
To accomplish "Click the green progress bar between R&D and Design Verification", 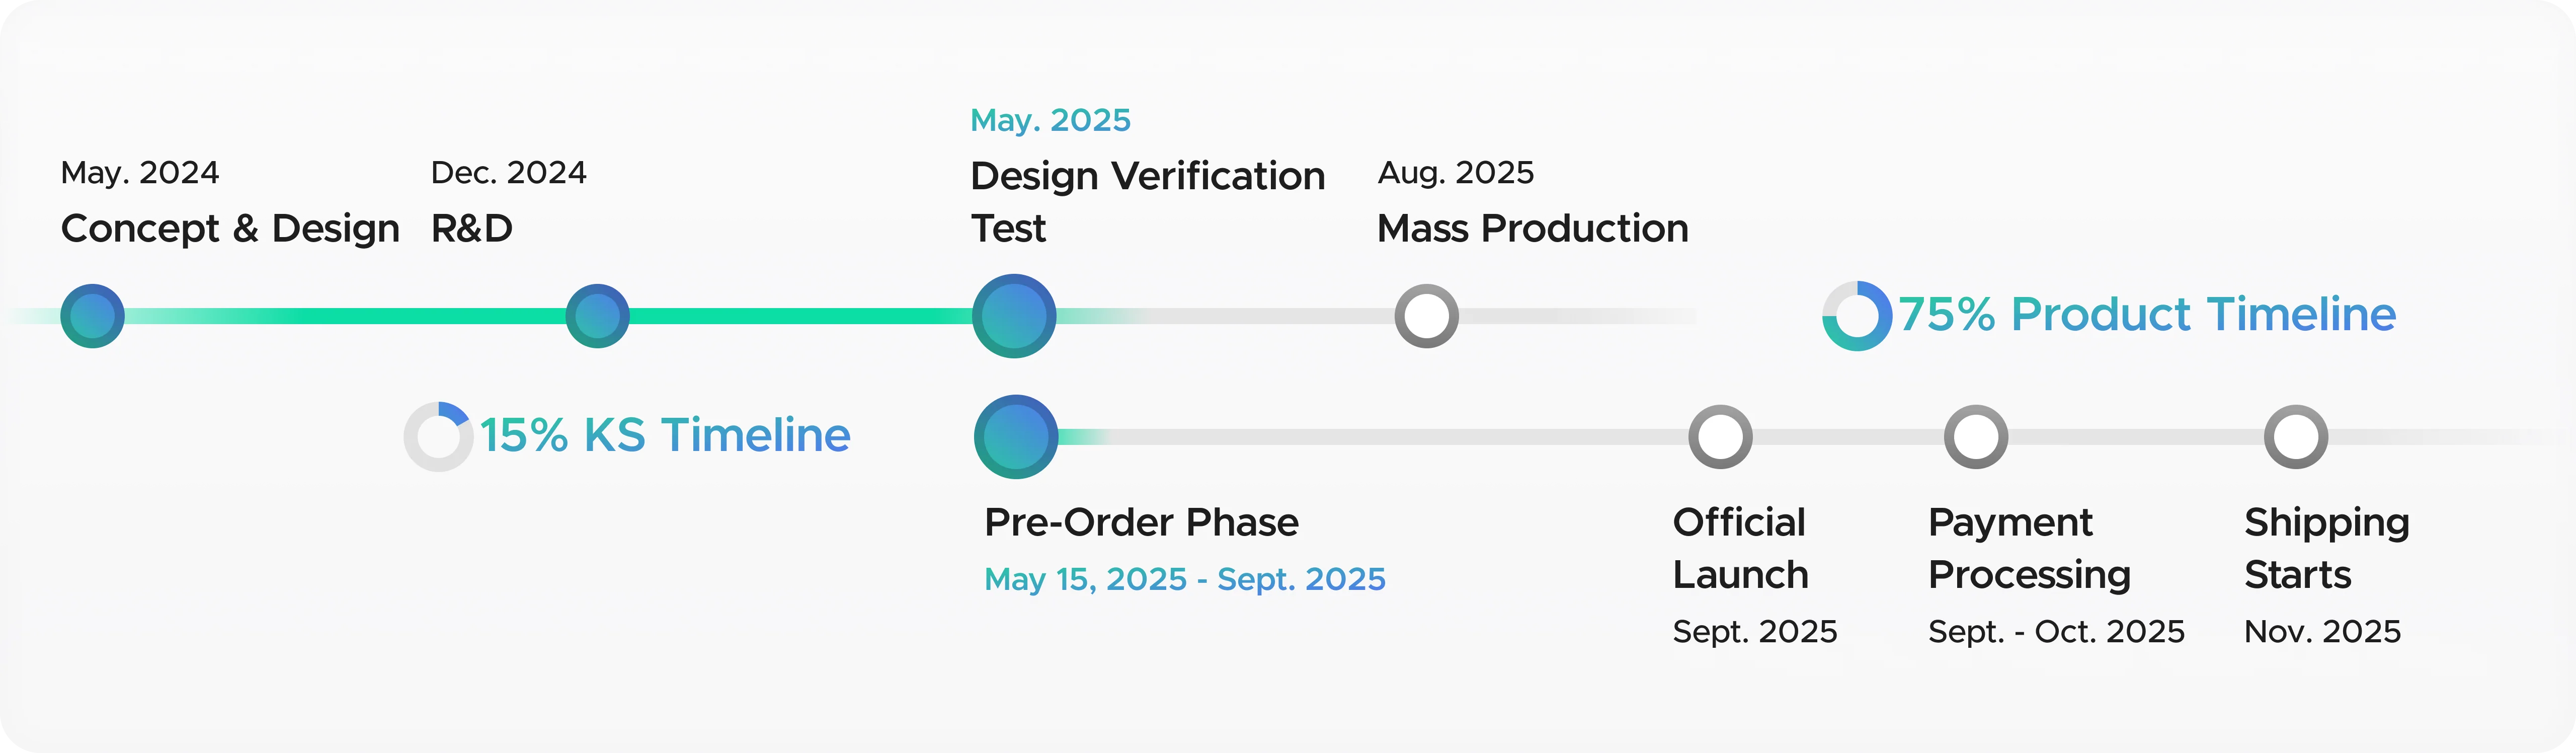I will click(801, 316).
